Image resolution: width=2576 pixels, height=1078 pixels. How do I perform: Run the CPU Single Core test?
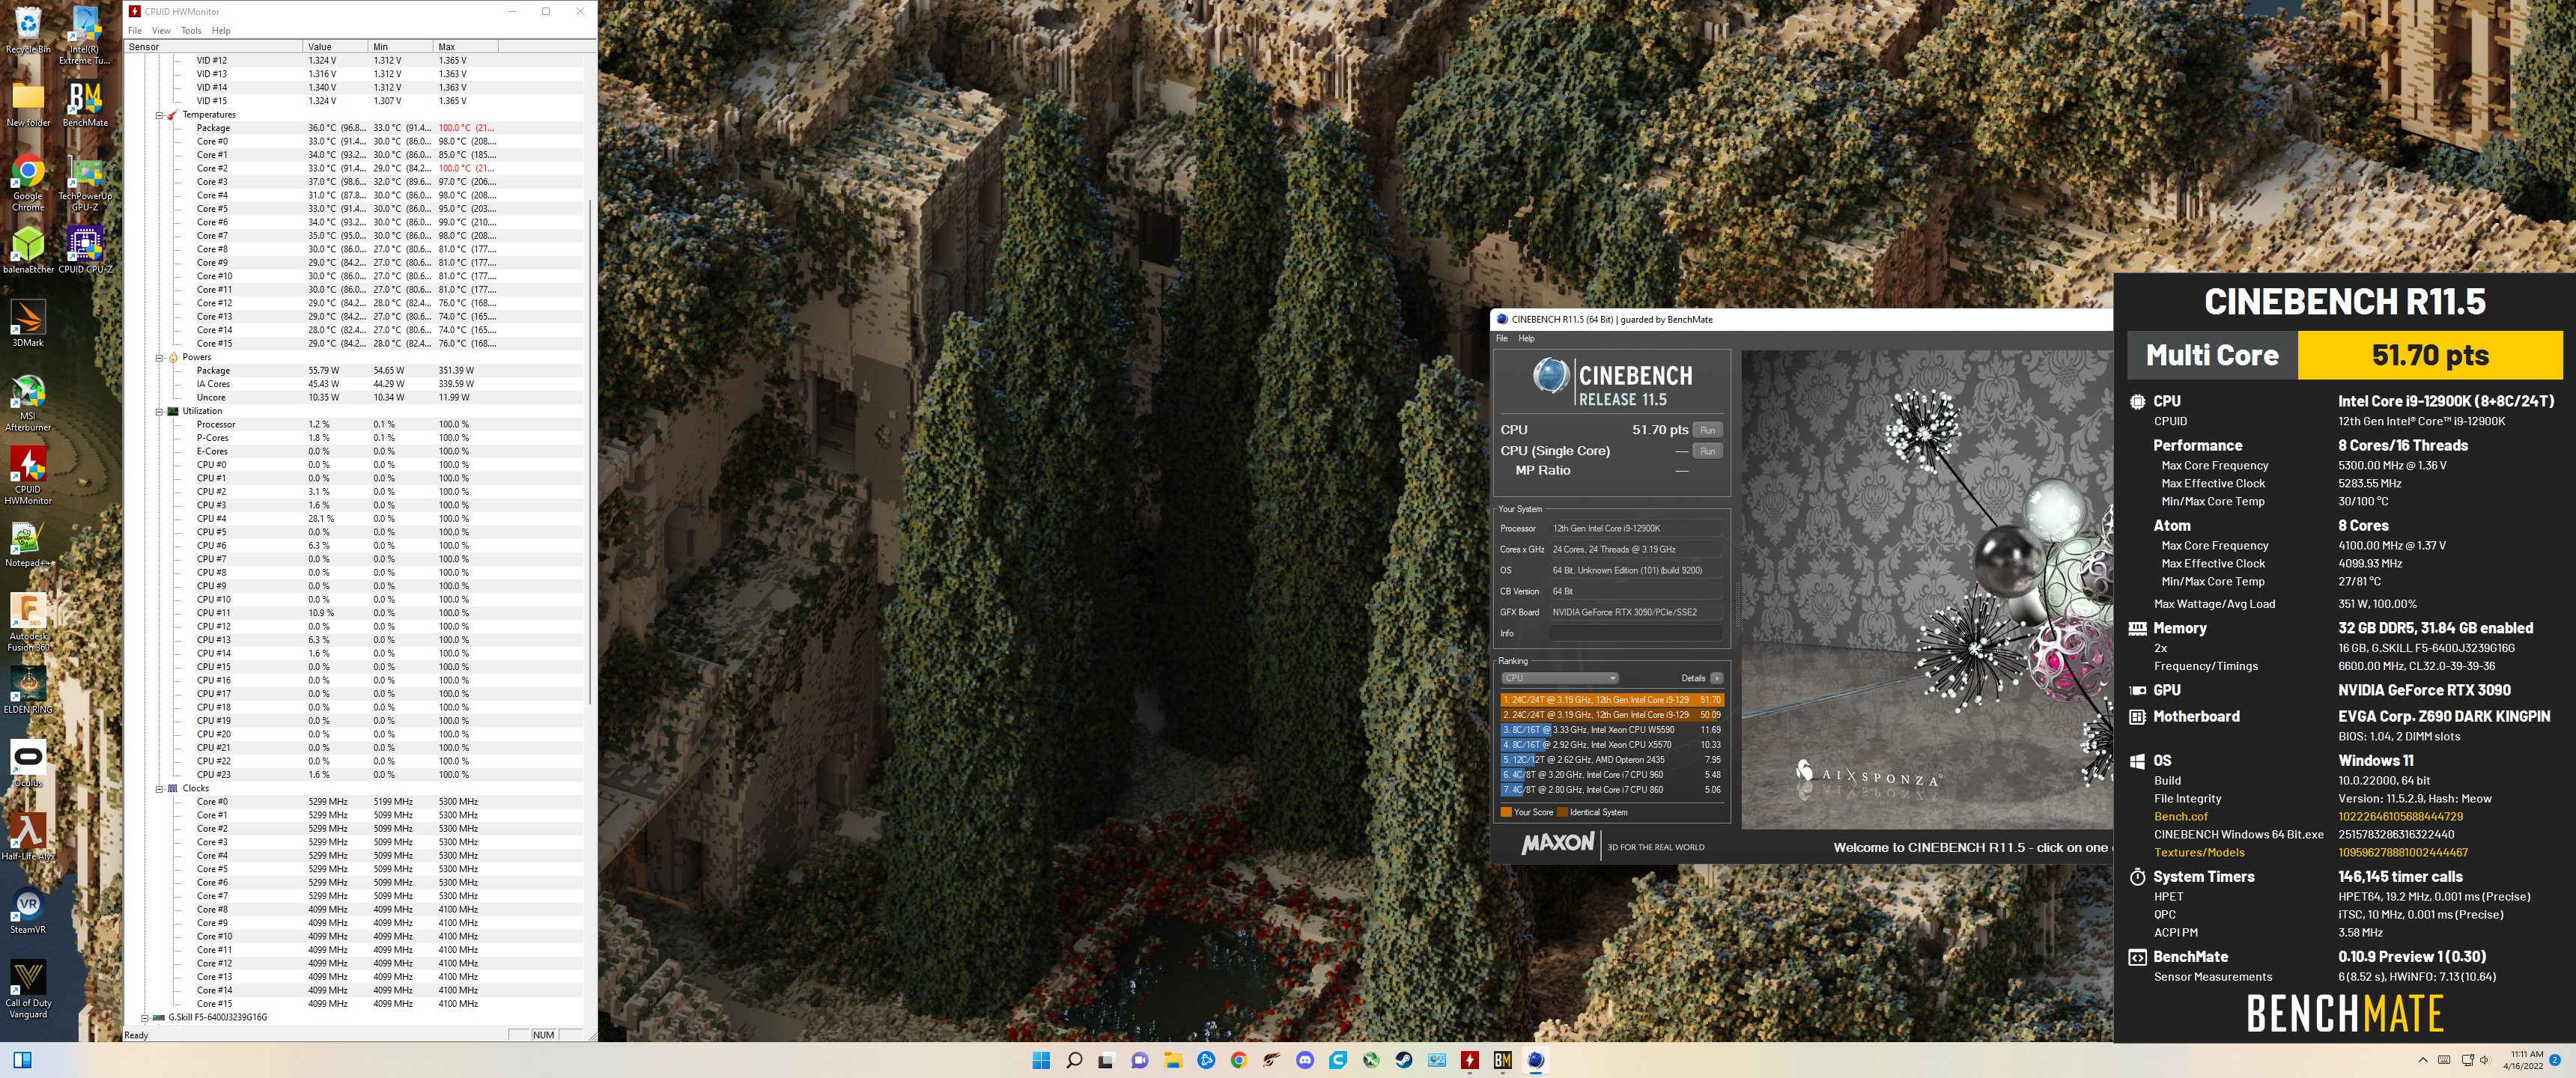pyautogui.click(x=1708, y=452)
